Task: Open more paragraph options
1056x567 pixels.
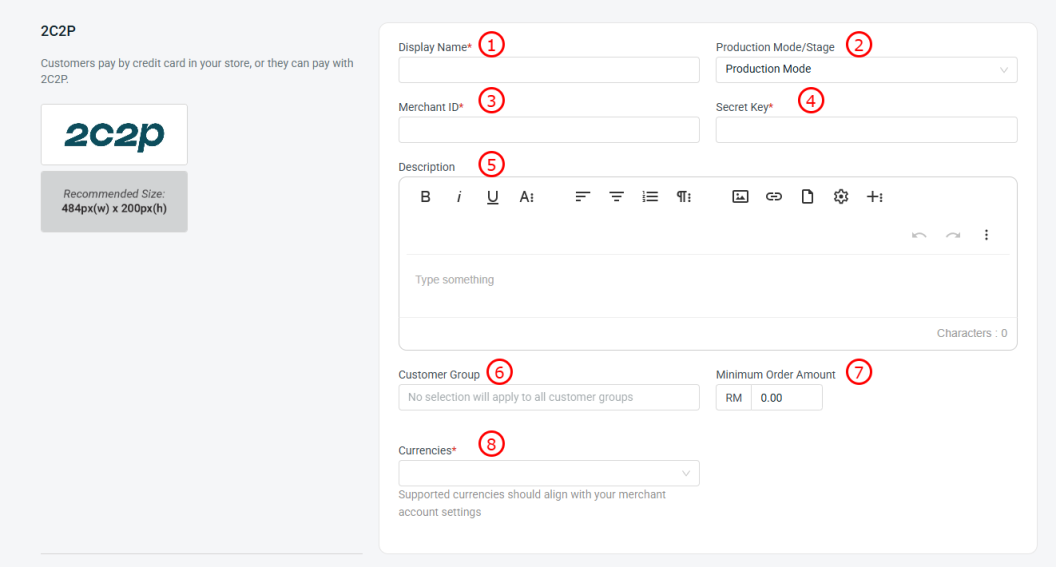Action: 684,197
